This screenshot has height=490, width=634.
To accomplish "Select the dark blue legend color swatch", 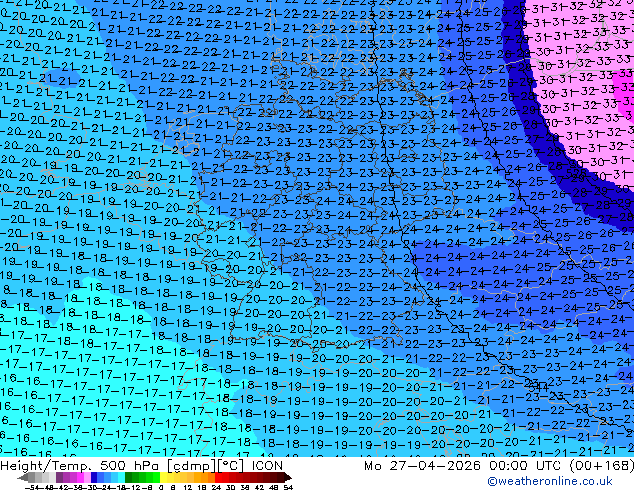I will coord(94,477).
